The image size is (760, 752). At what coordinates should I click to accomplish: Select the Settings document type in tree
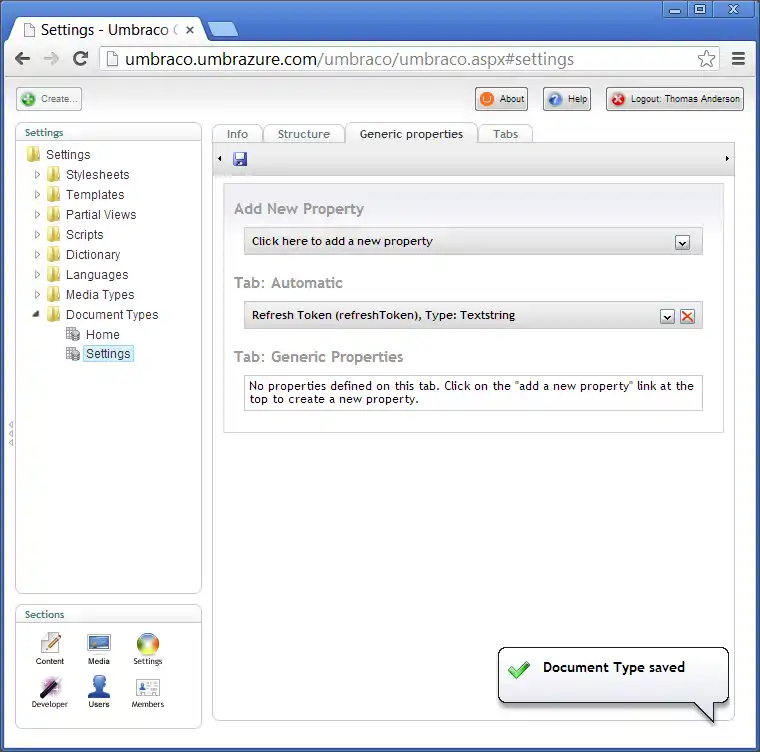108,353
